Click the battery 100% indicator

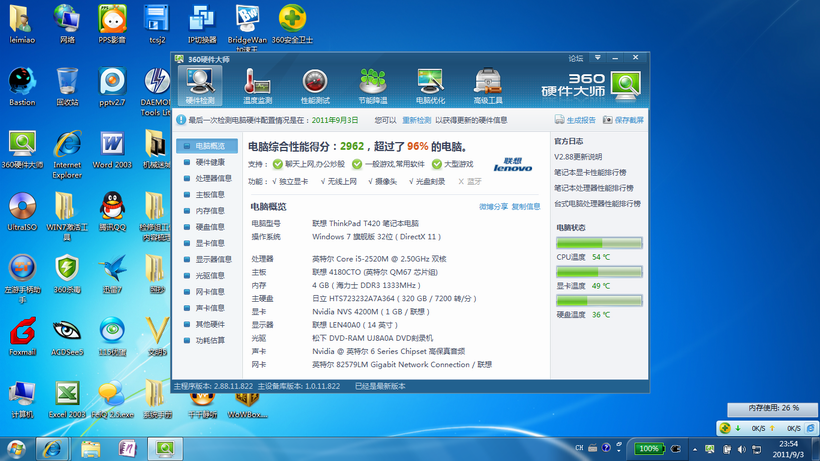tap(648, 448)
